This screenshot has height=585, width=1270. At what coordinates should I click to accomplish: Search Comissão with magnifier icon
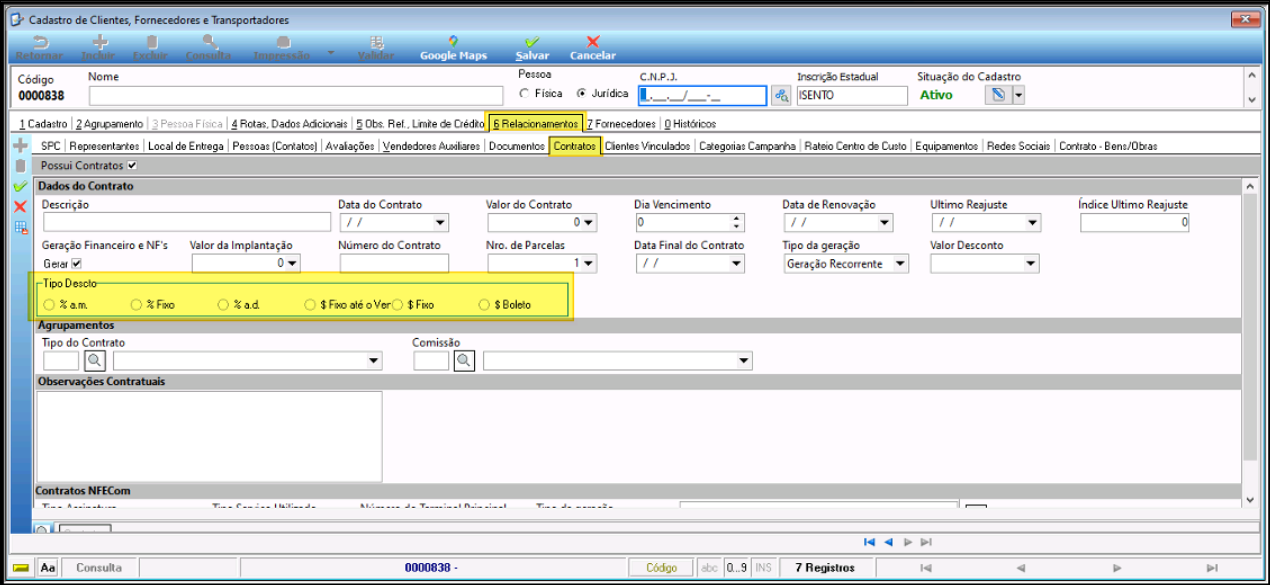(463, 361)
